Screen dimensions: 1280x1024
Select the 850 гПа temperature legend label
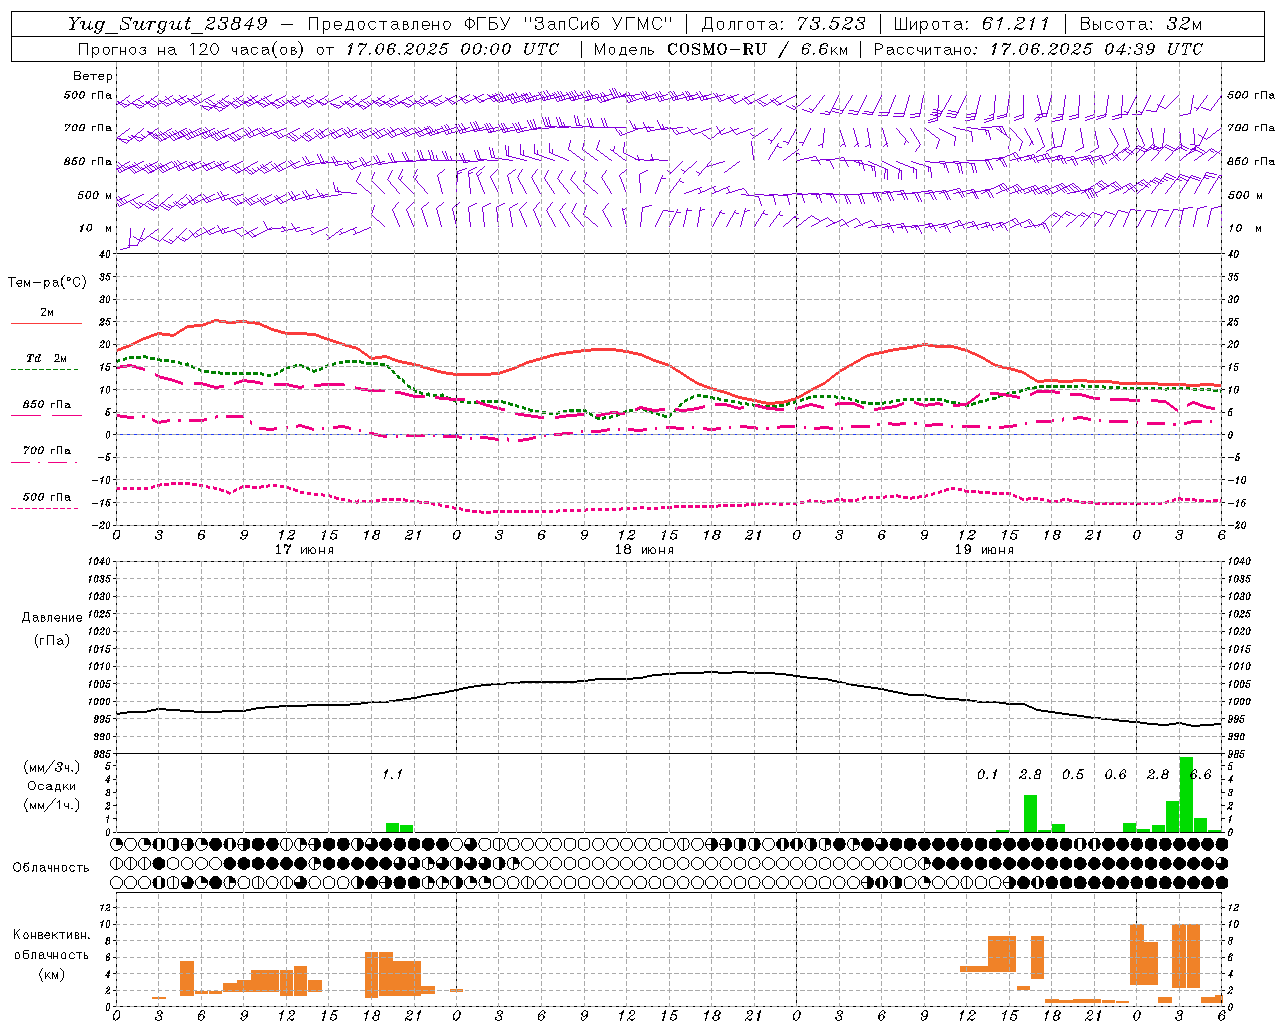pyautogui.click(x=47, y=405)
